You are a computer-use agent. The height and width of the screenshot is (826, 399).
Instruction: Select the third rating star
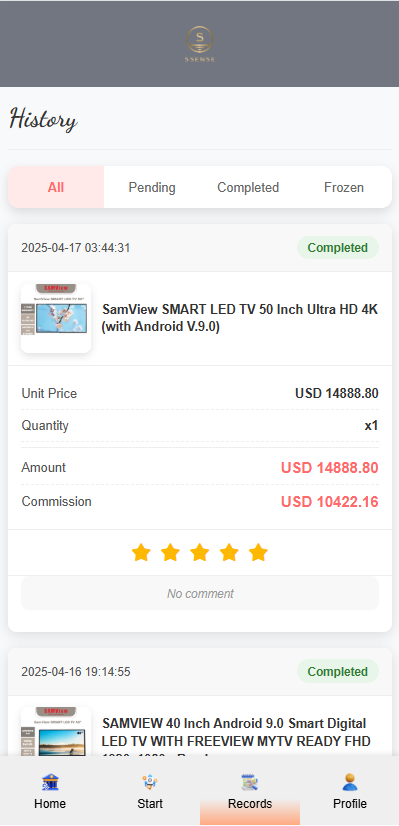click(x=200, y=553)
